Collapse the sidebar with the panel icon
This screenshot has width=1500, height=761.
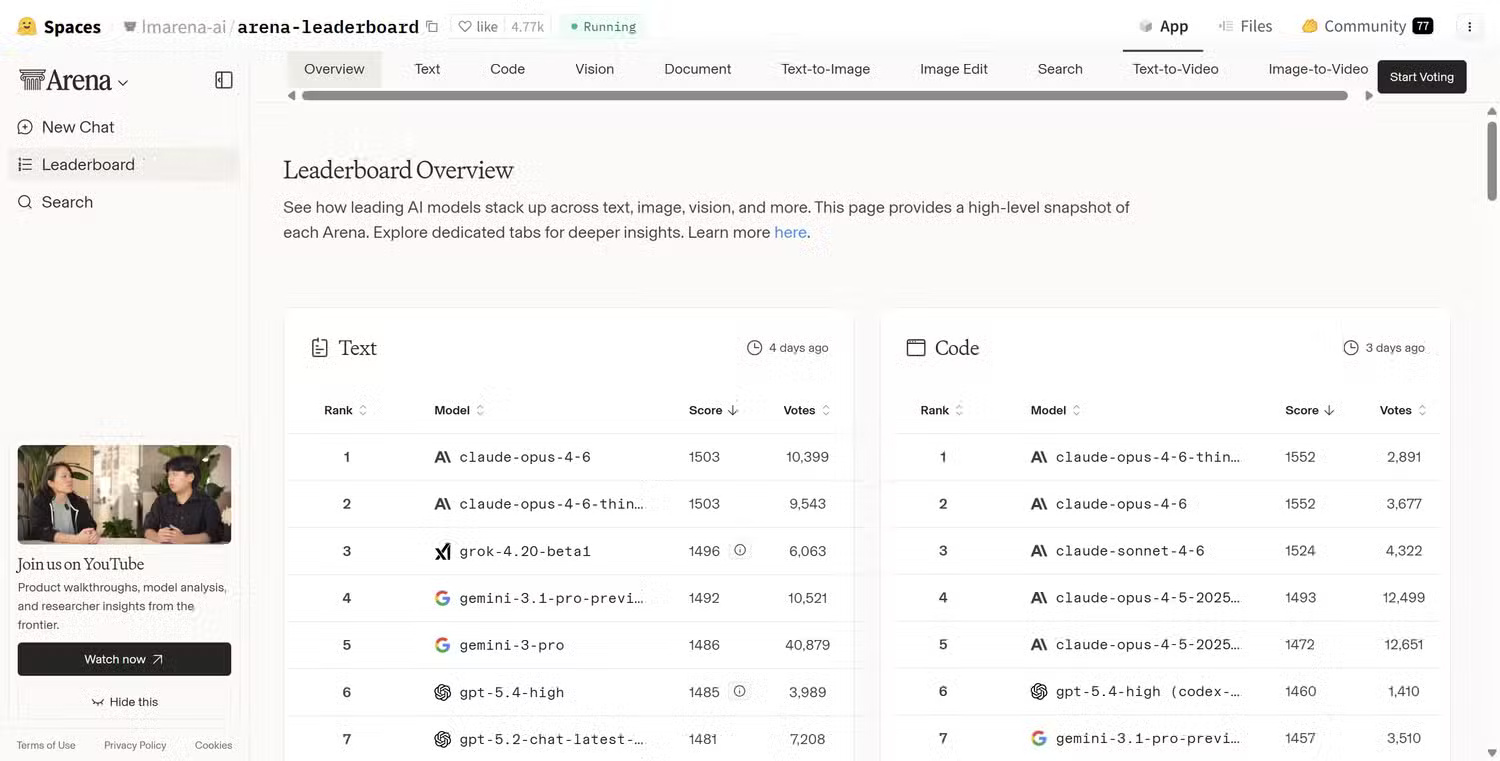[224, 80]
